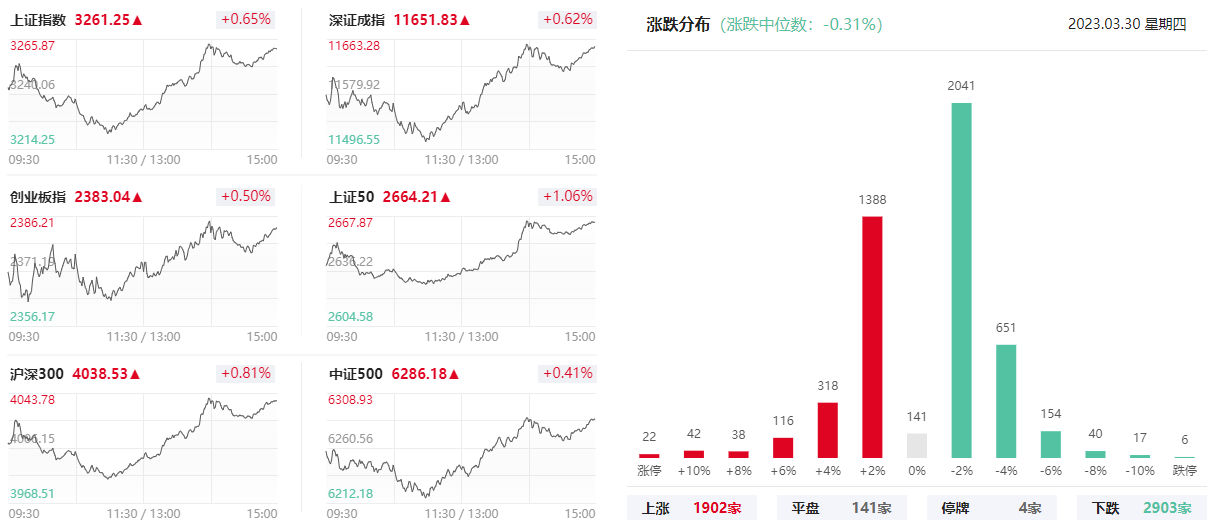Click the 平盘 141家 summary box
Viewport: 1208px width, 520px height.
841,508
